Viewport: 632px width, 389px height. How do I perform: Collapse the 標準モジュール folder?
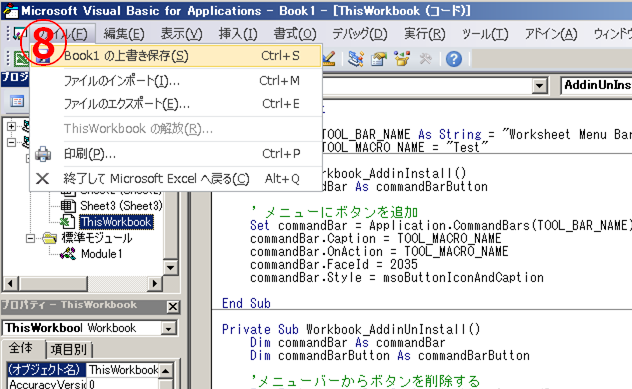[x=30, y=239]
